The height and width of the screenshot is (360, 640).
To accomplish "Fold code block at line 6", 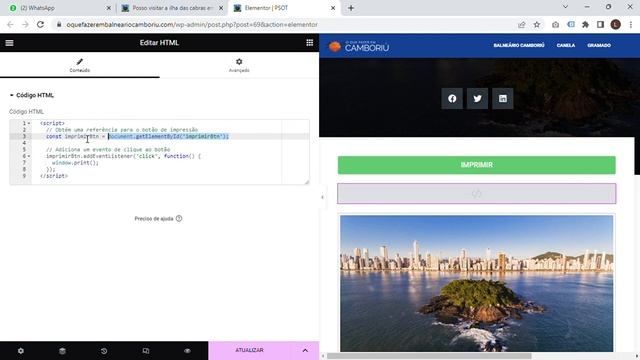I will click(29, 156).
